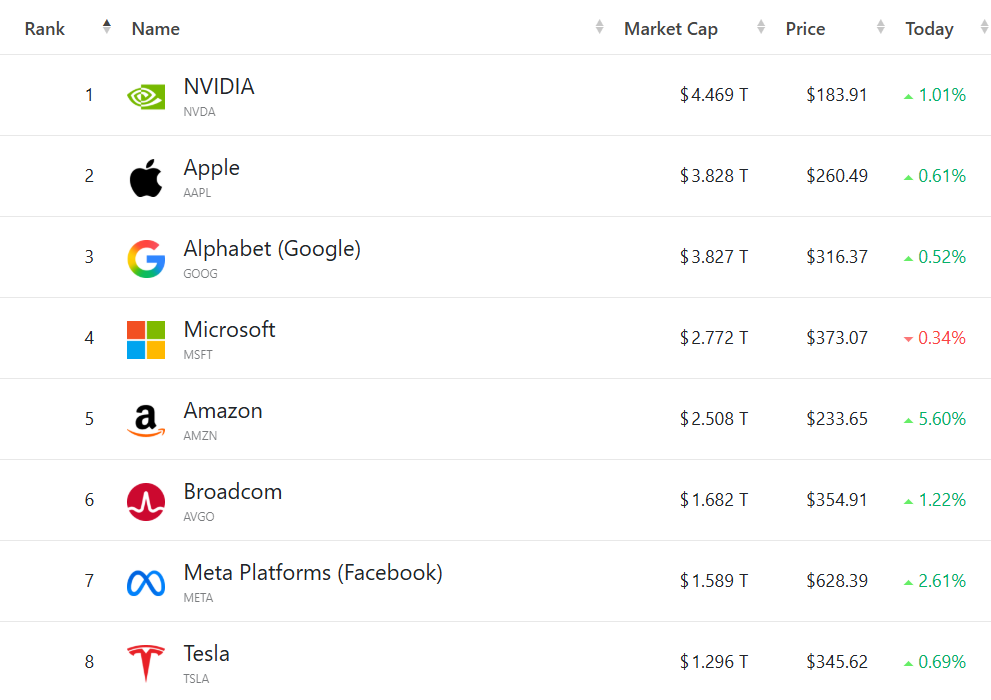Sort the table by Name column
The height and width of the screenshot is (700, 991).
[x=156, y=29]
